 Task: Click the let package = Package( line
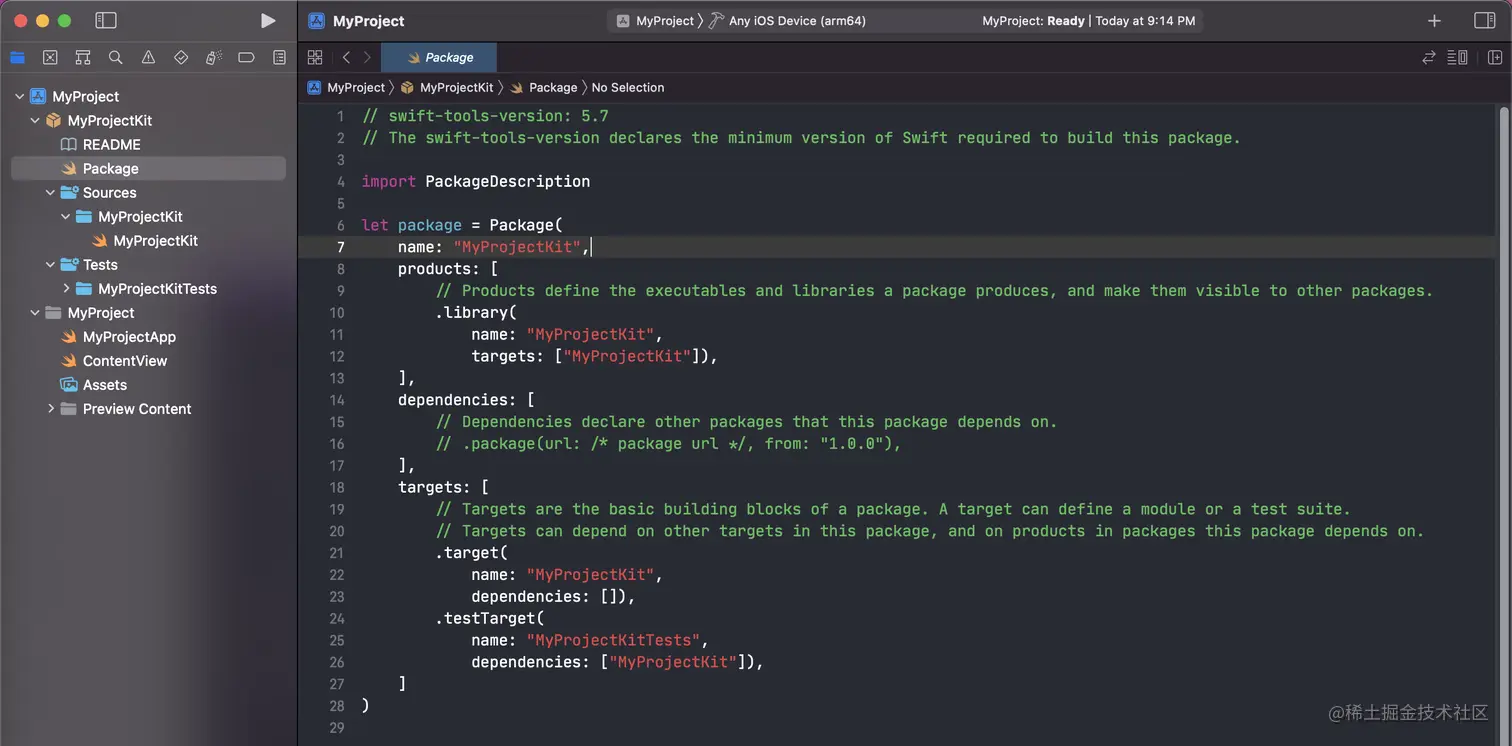(x=462, y=226)
